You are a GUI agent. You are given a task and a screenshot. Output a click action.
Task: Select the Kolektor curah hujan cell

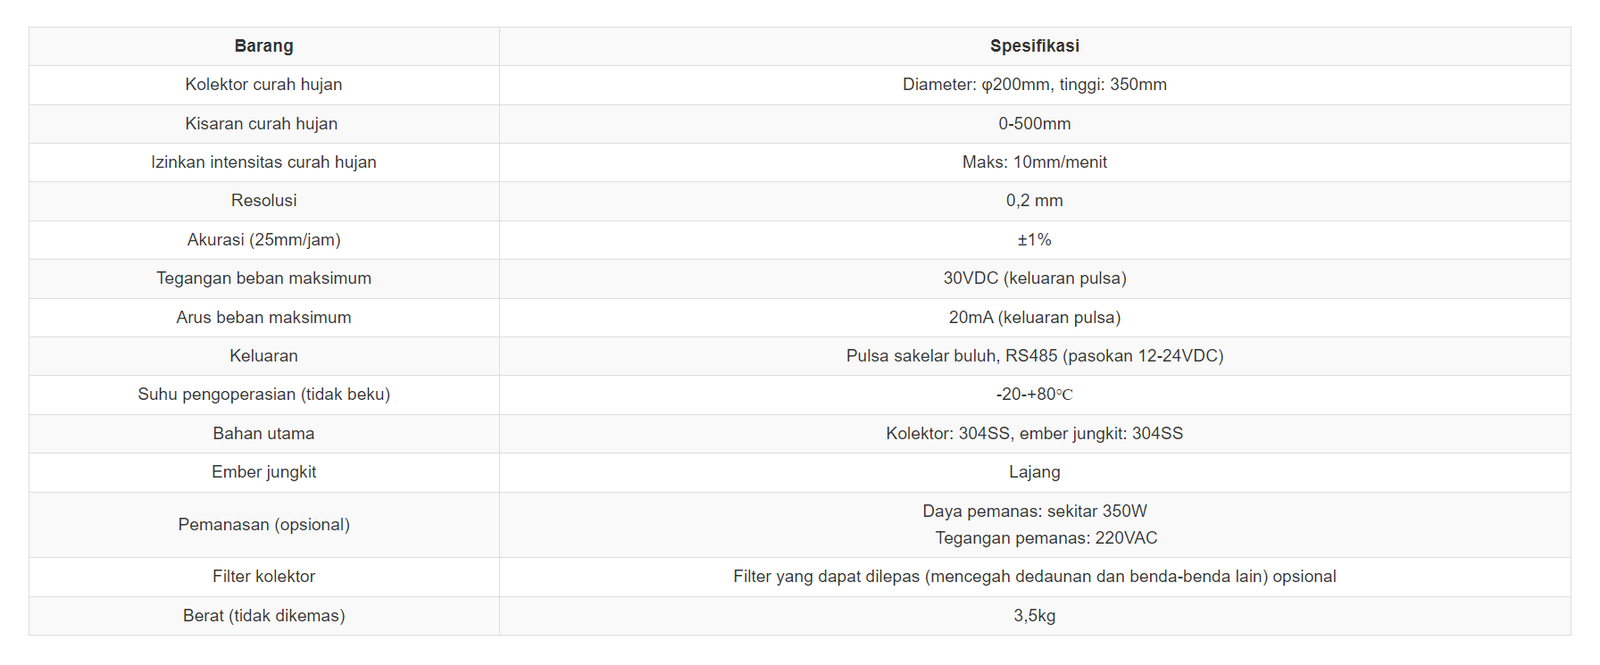264,85
